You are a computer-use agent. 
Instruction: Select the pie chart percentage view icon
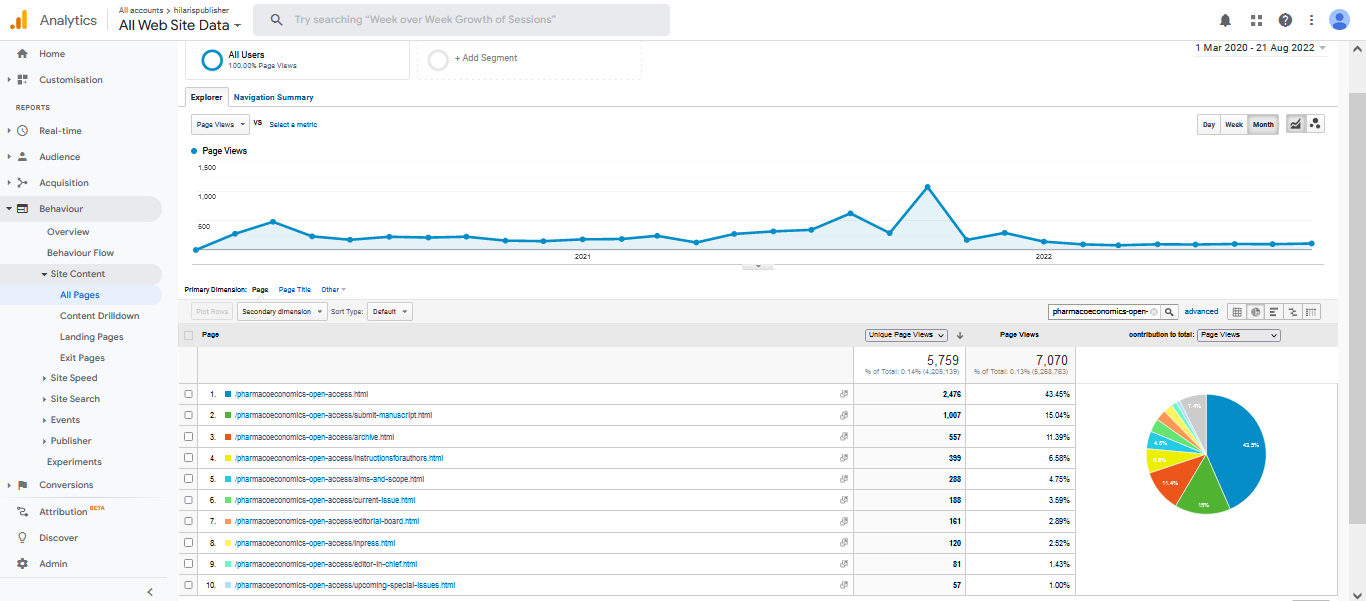tap(1255, 312)
